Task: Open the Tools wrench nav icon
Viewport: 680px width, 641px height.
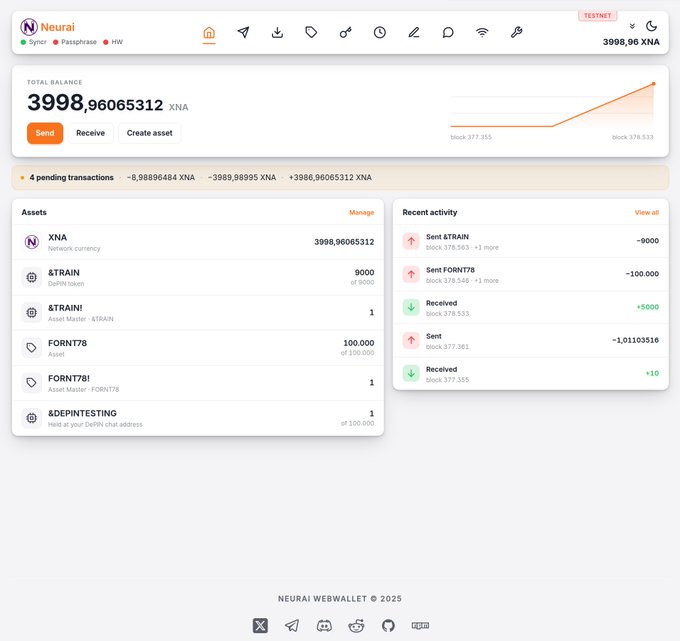Action: (x=516, y=33)
